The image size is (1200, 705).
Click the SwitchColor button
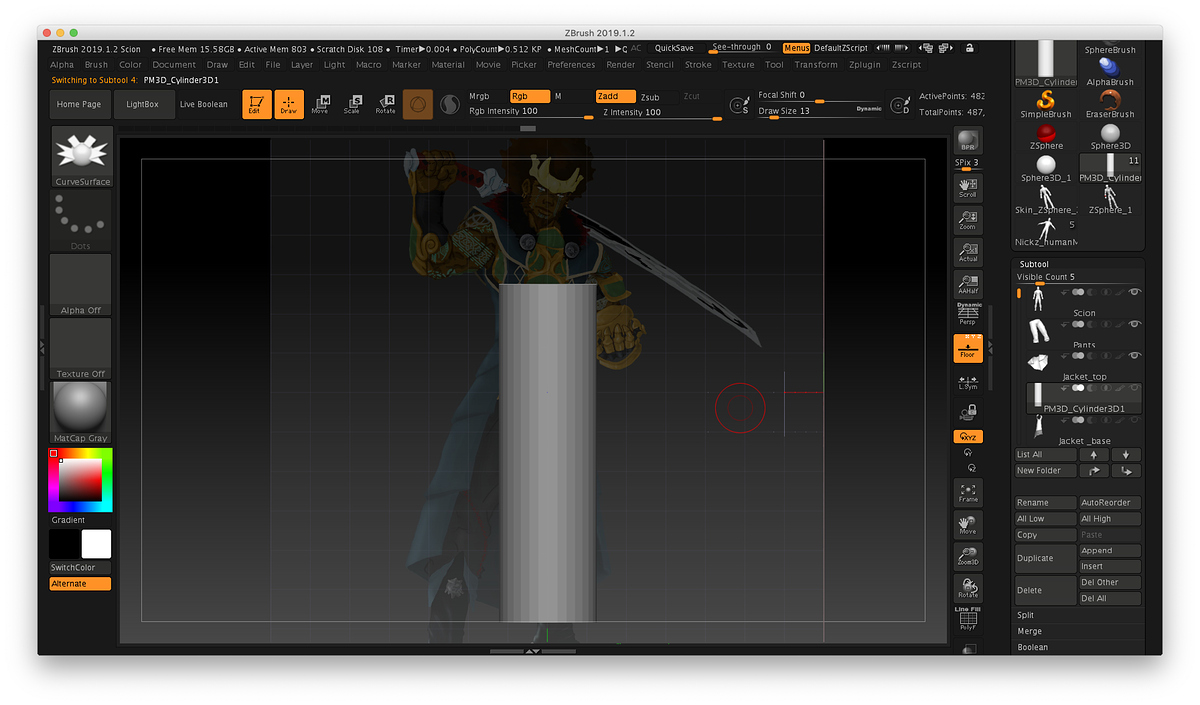[x=81, y=567]
